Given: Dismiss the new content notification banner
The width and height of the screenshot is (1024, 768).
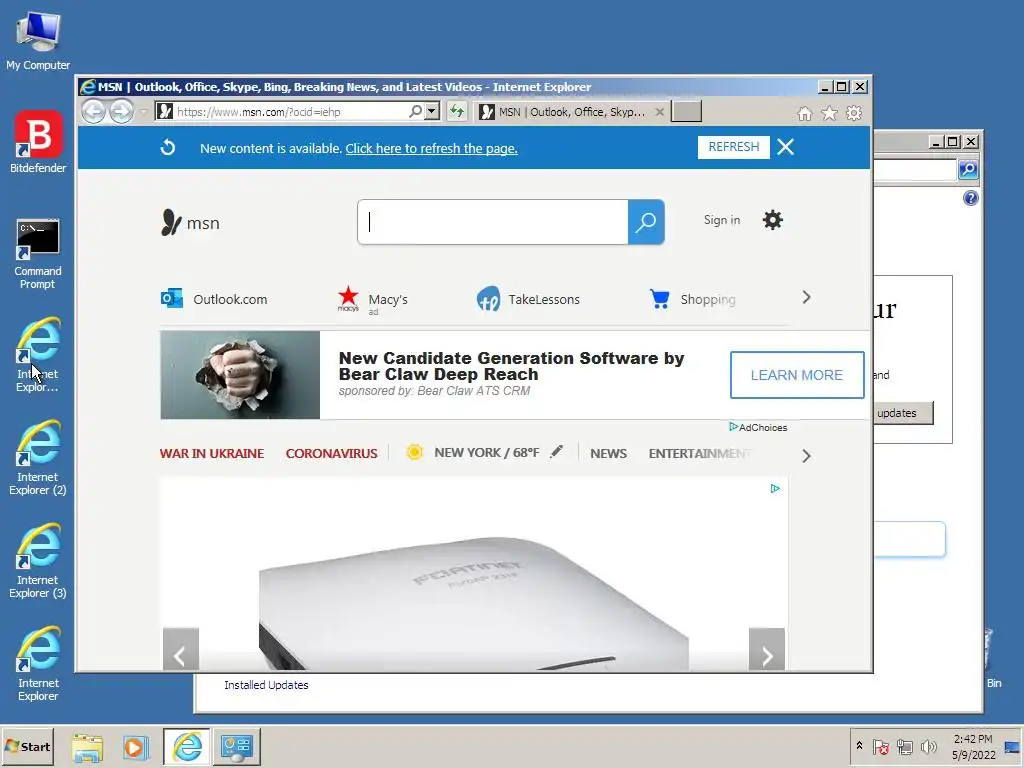Looking at the screenshot, I should (786, 147).
